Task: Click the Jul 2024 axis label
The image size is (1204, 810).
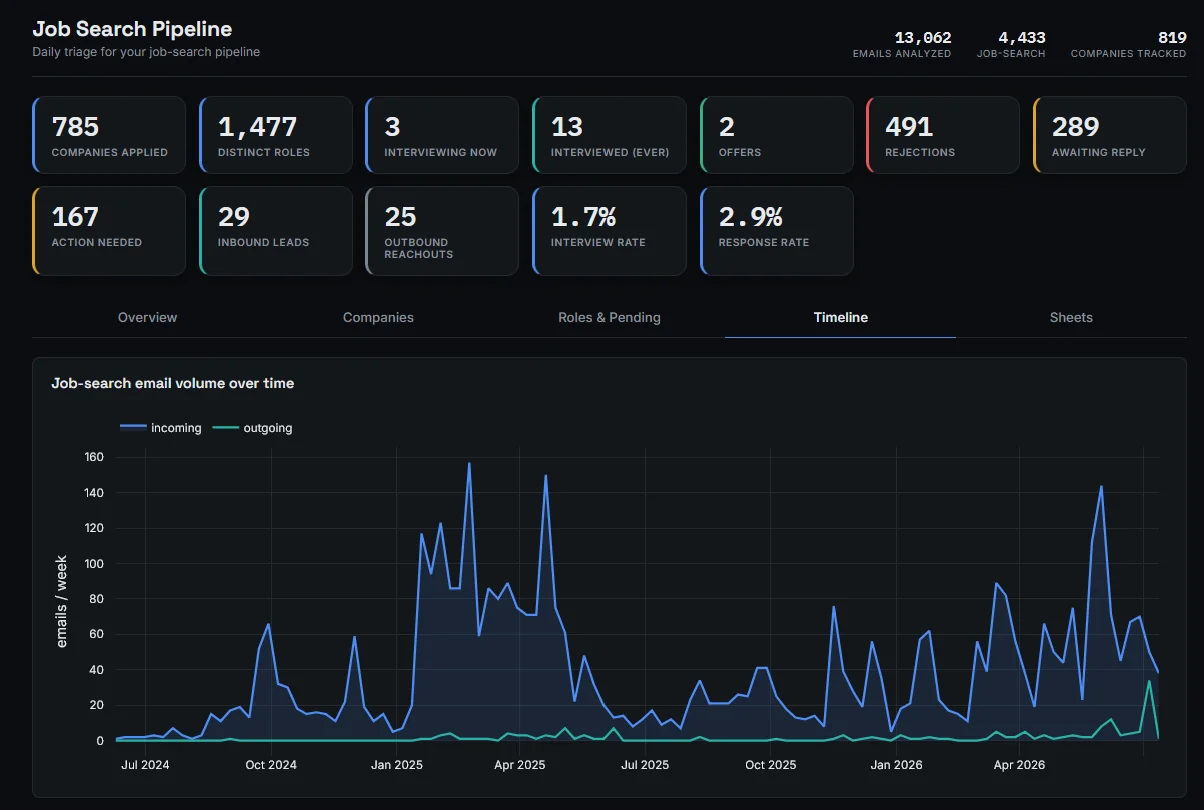Action: [x=145, y=765]
